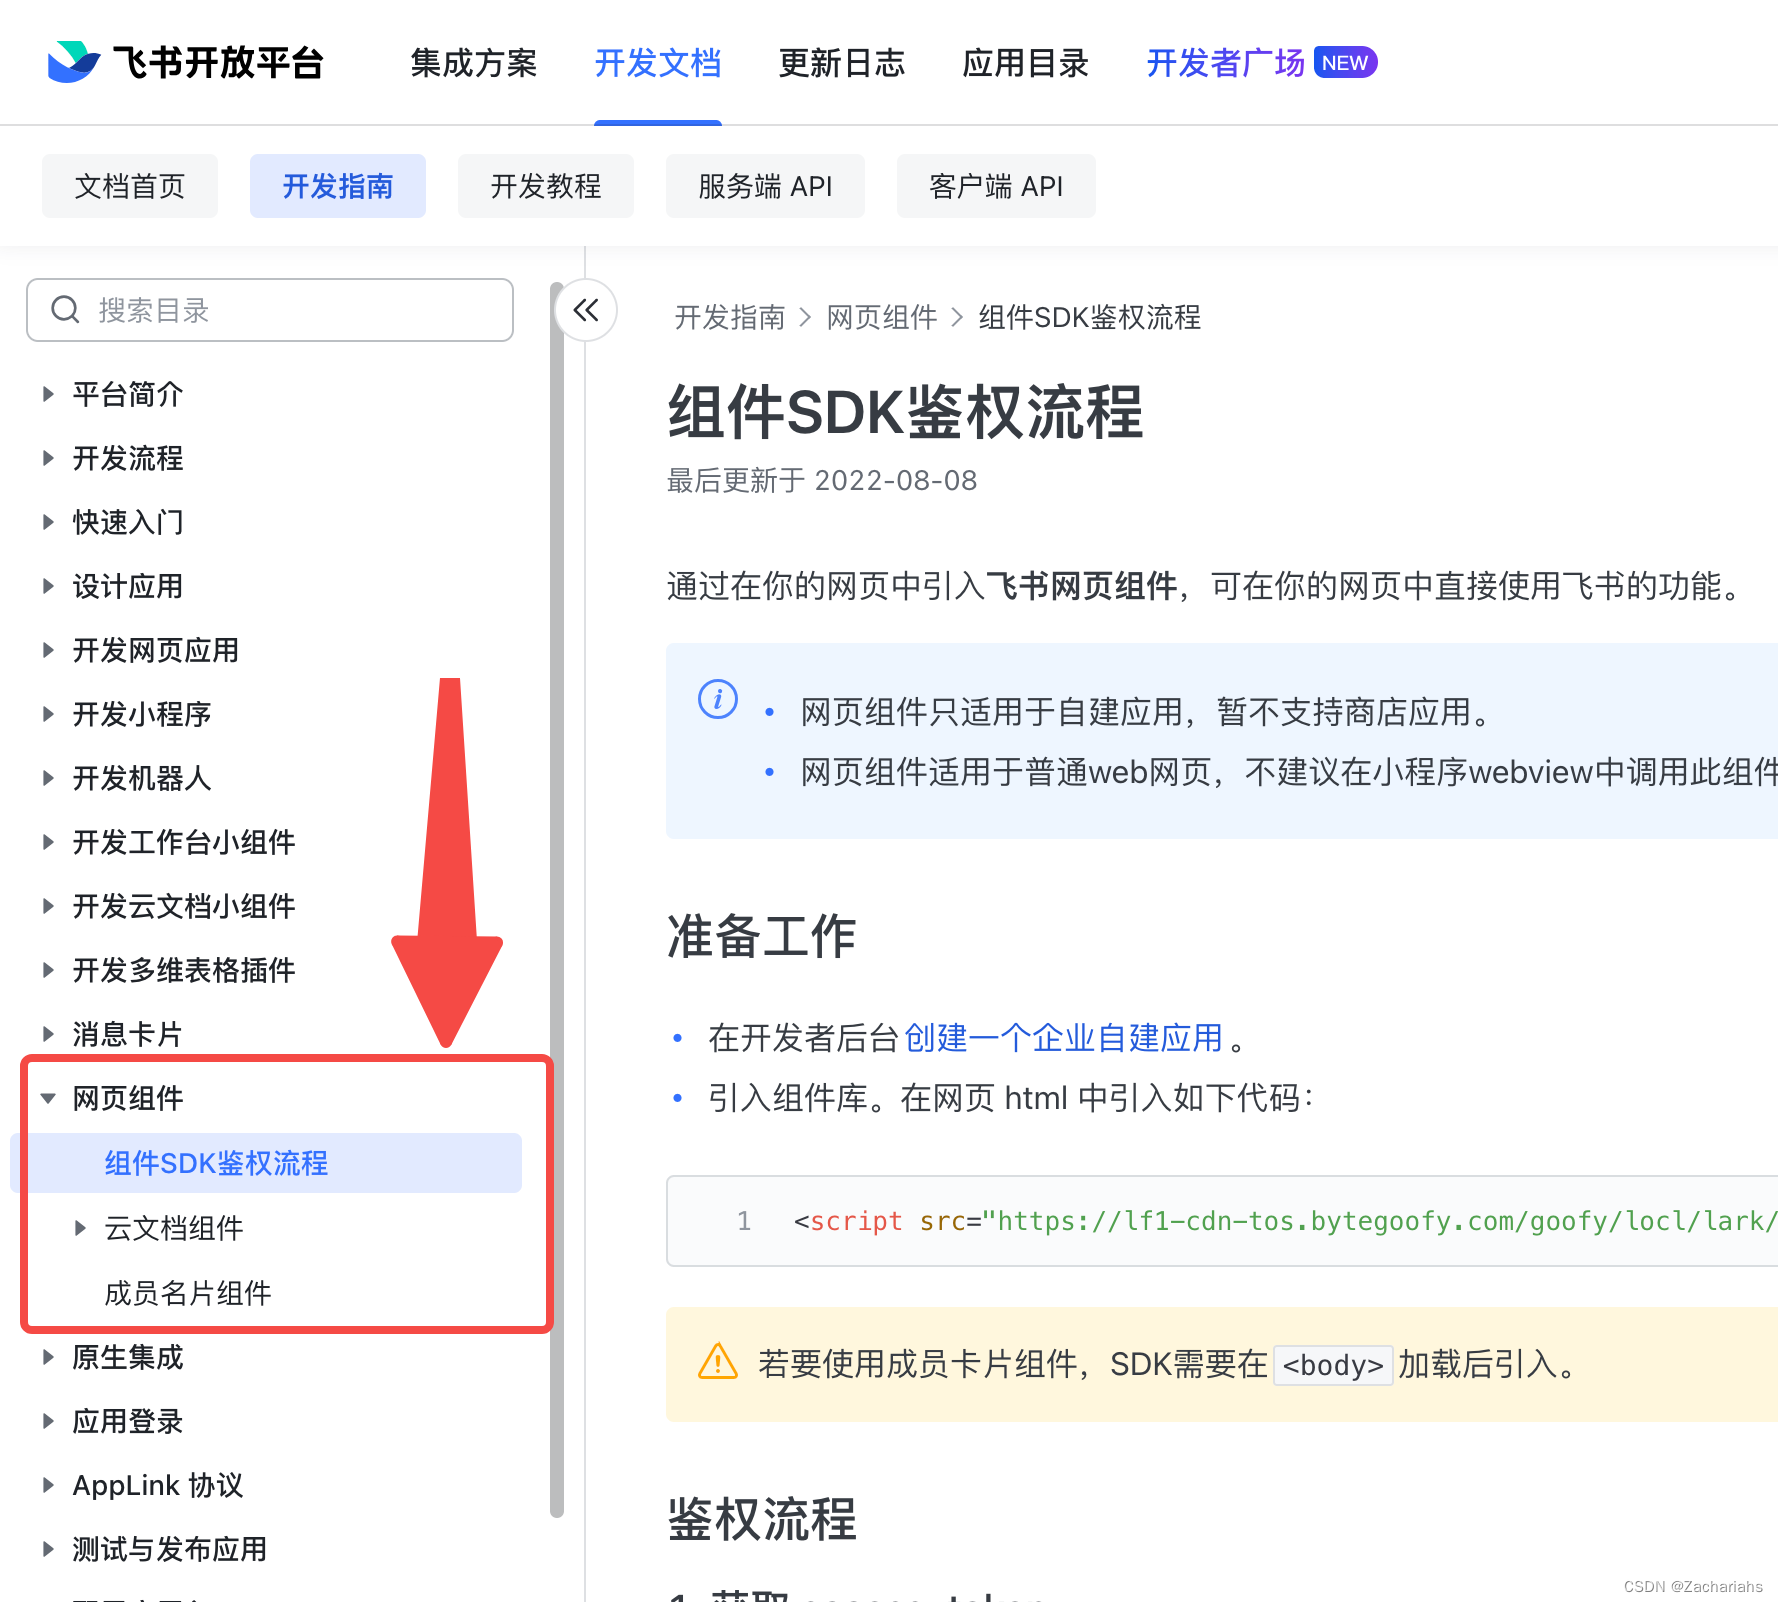Expand the 应用登录 tree arrow
This screenshot has width=1778, height=1602.
point(48,1421)
